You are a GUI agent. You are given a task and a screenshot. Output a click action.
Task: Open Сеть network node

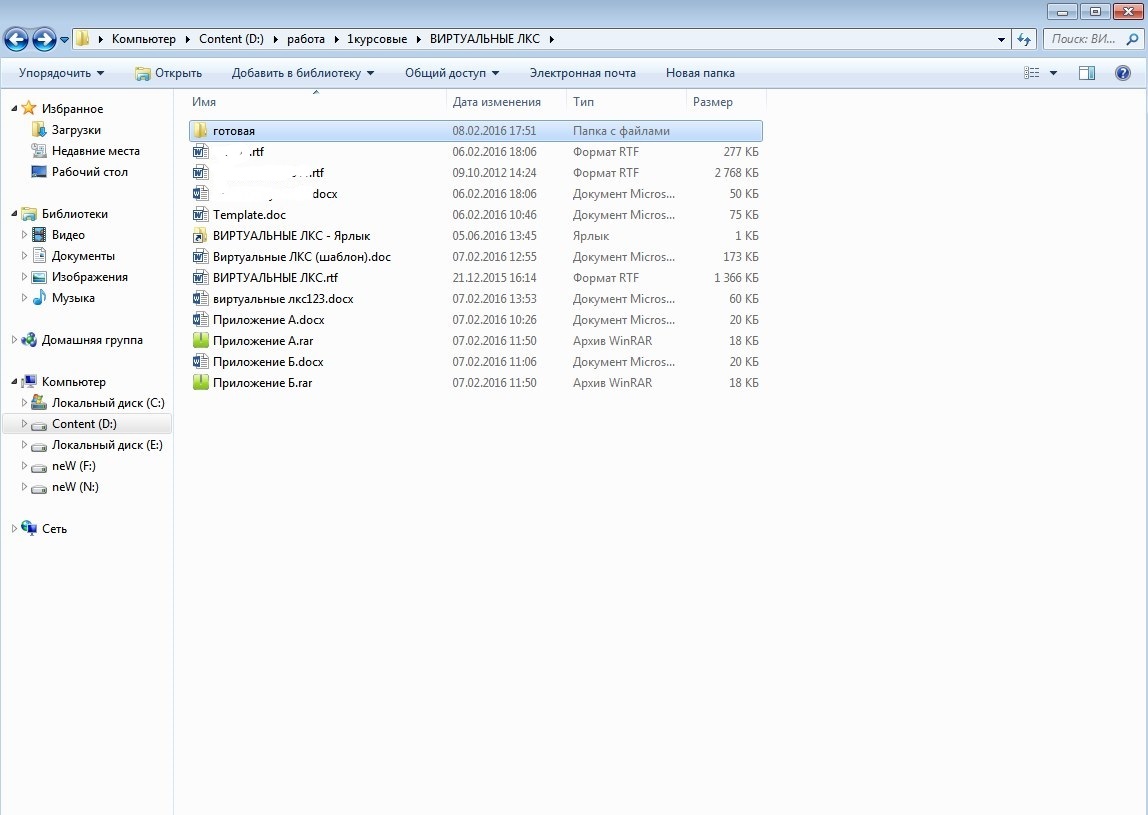(54, 529)
